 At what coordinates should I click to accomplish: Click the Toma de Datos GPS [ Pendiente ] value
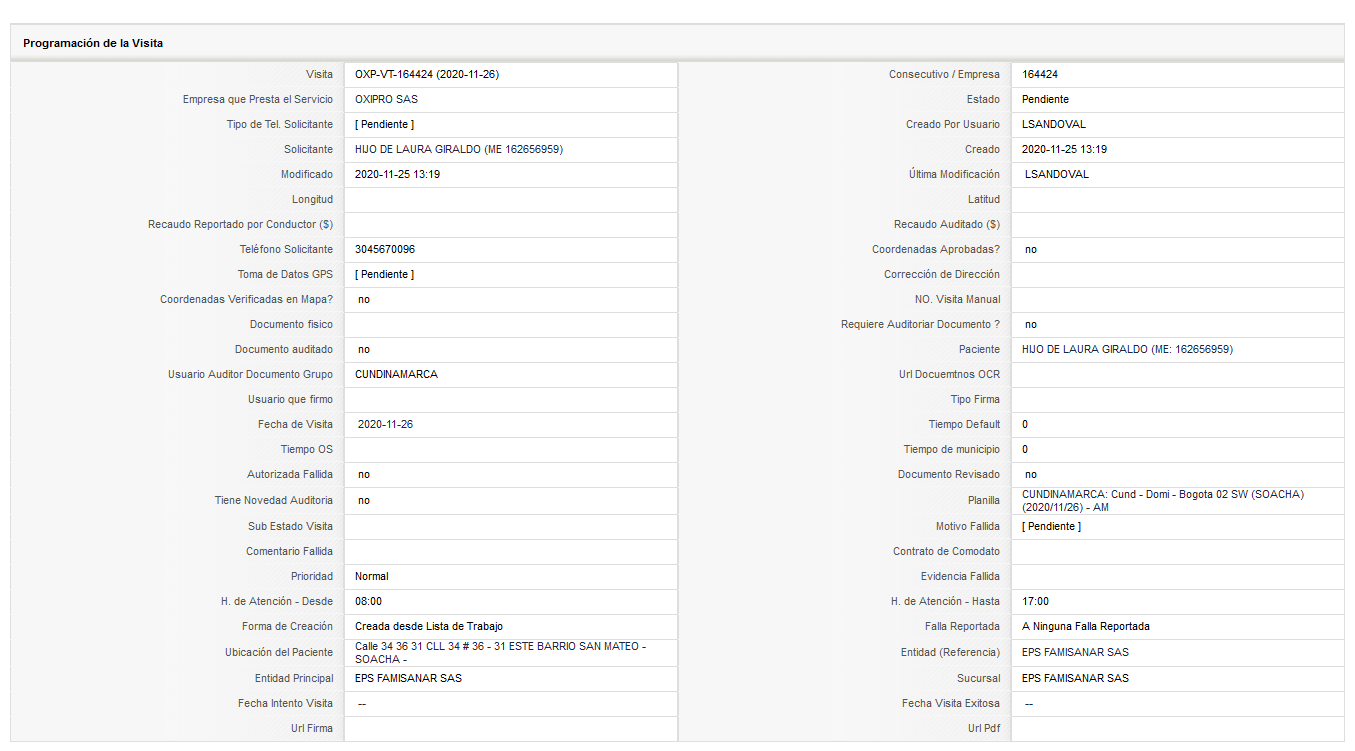click(x=384, y=275)
